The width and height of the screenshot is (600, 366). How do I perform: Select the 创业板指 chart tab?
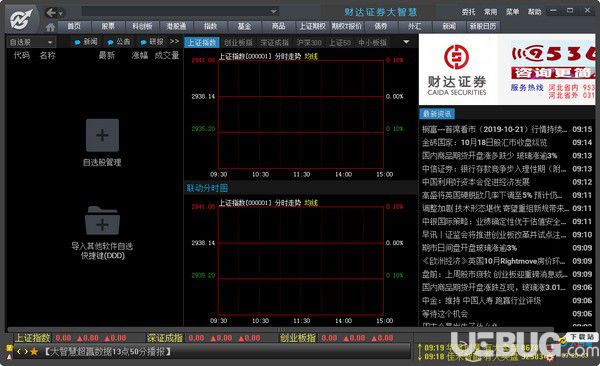pyautogui.click(x=238, y=42)
